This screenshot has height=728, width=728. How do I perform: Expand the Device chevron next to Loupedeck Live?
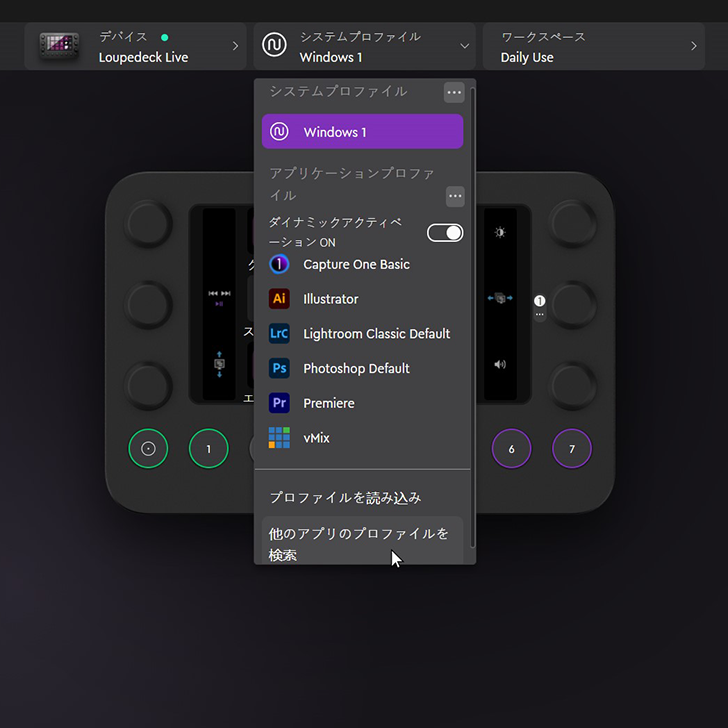click(235, 46)
